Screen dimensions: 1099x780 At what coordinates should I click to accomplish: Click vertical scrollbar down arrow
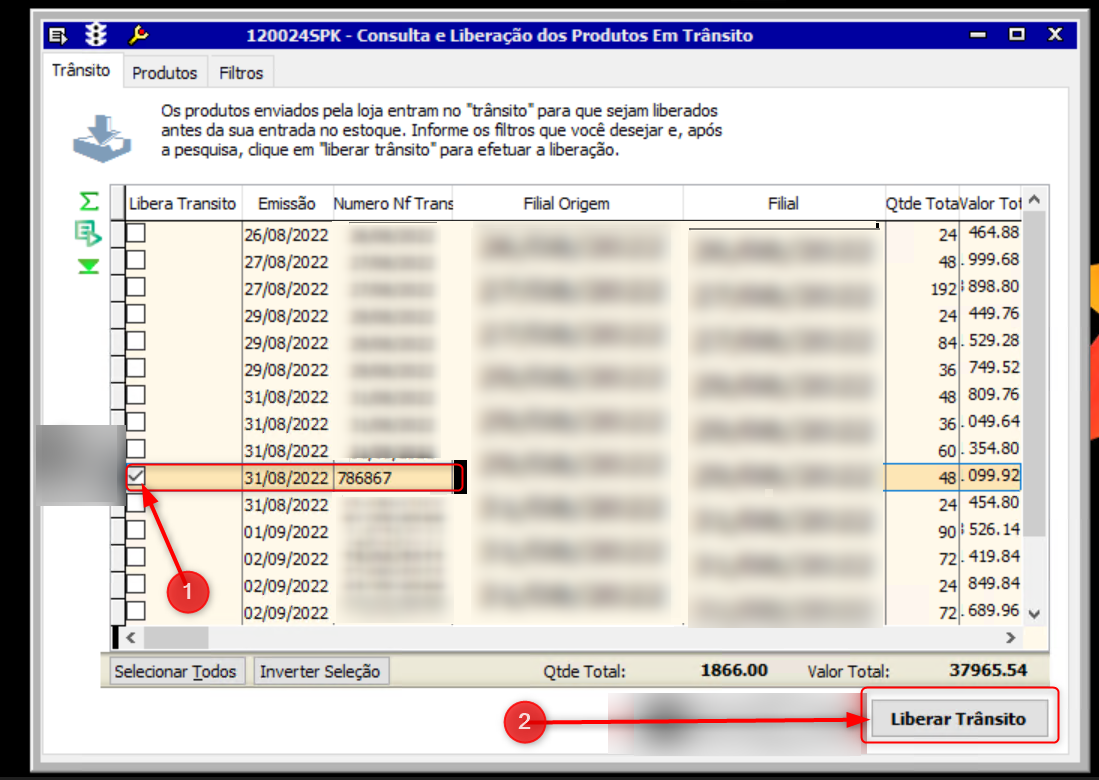[1035, 614]
